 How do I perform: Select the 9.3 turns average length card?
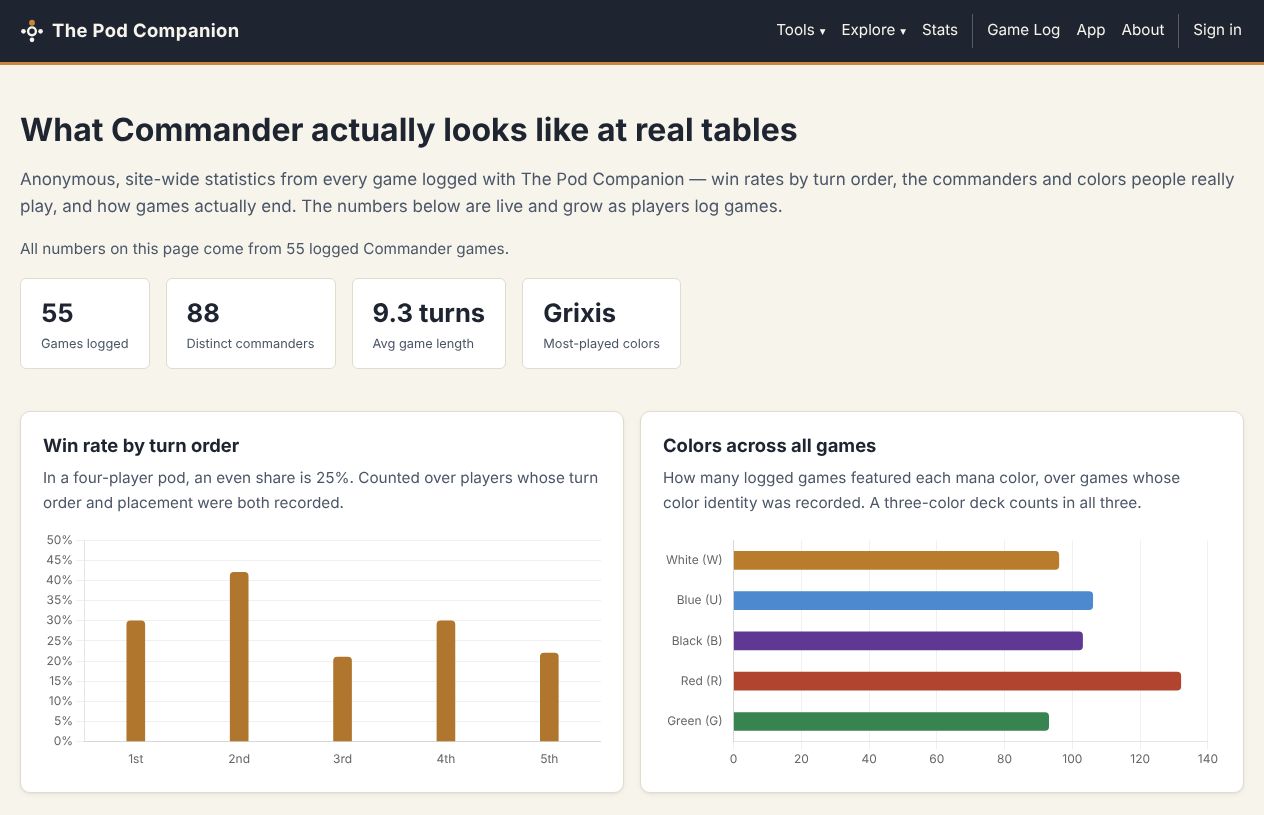tap(429, 323)
